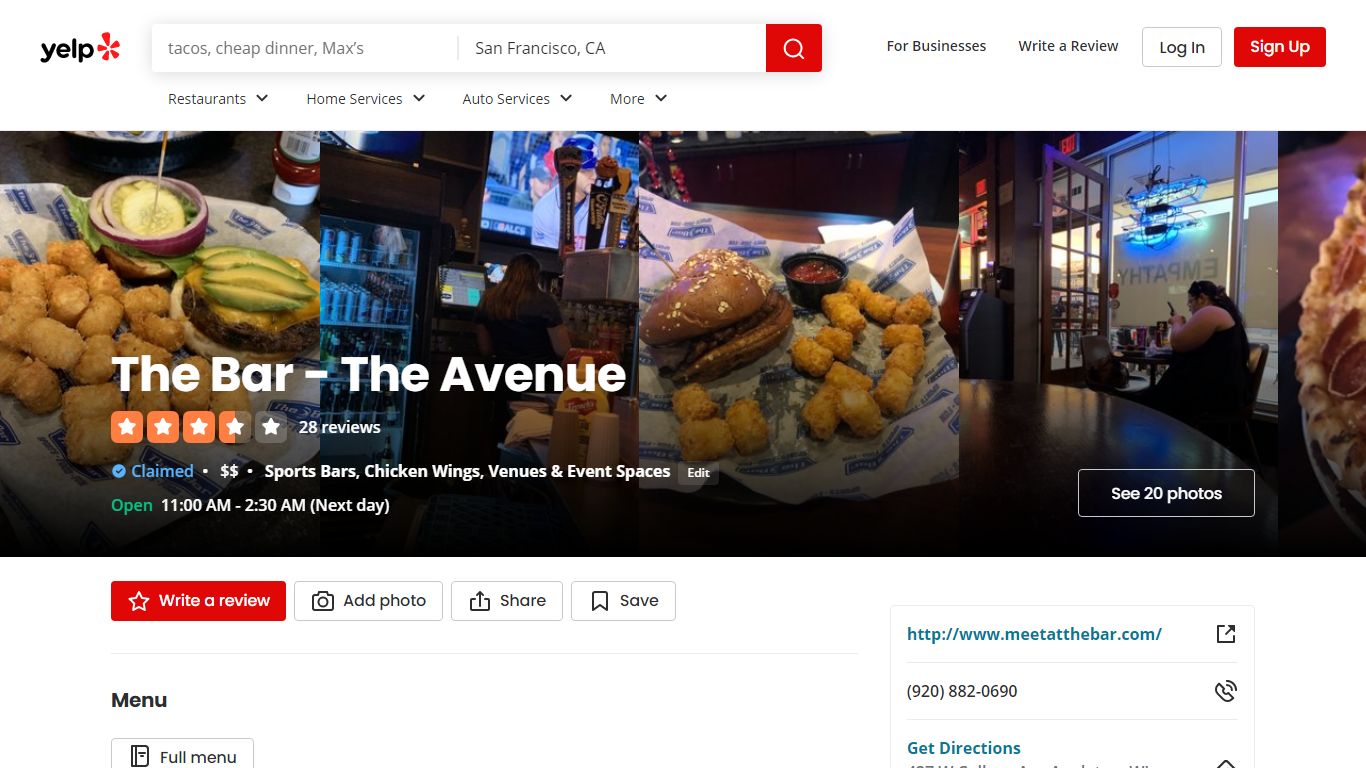Click the search keywords input field

point(305,48)
